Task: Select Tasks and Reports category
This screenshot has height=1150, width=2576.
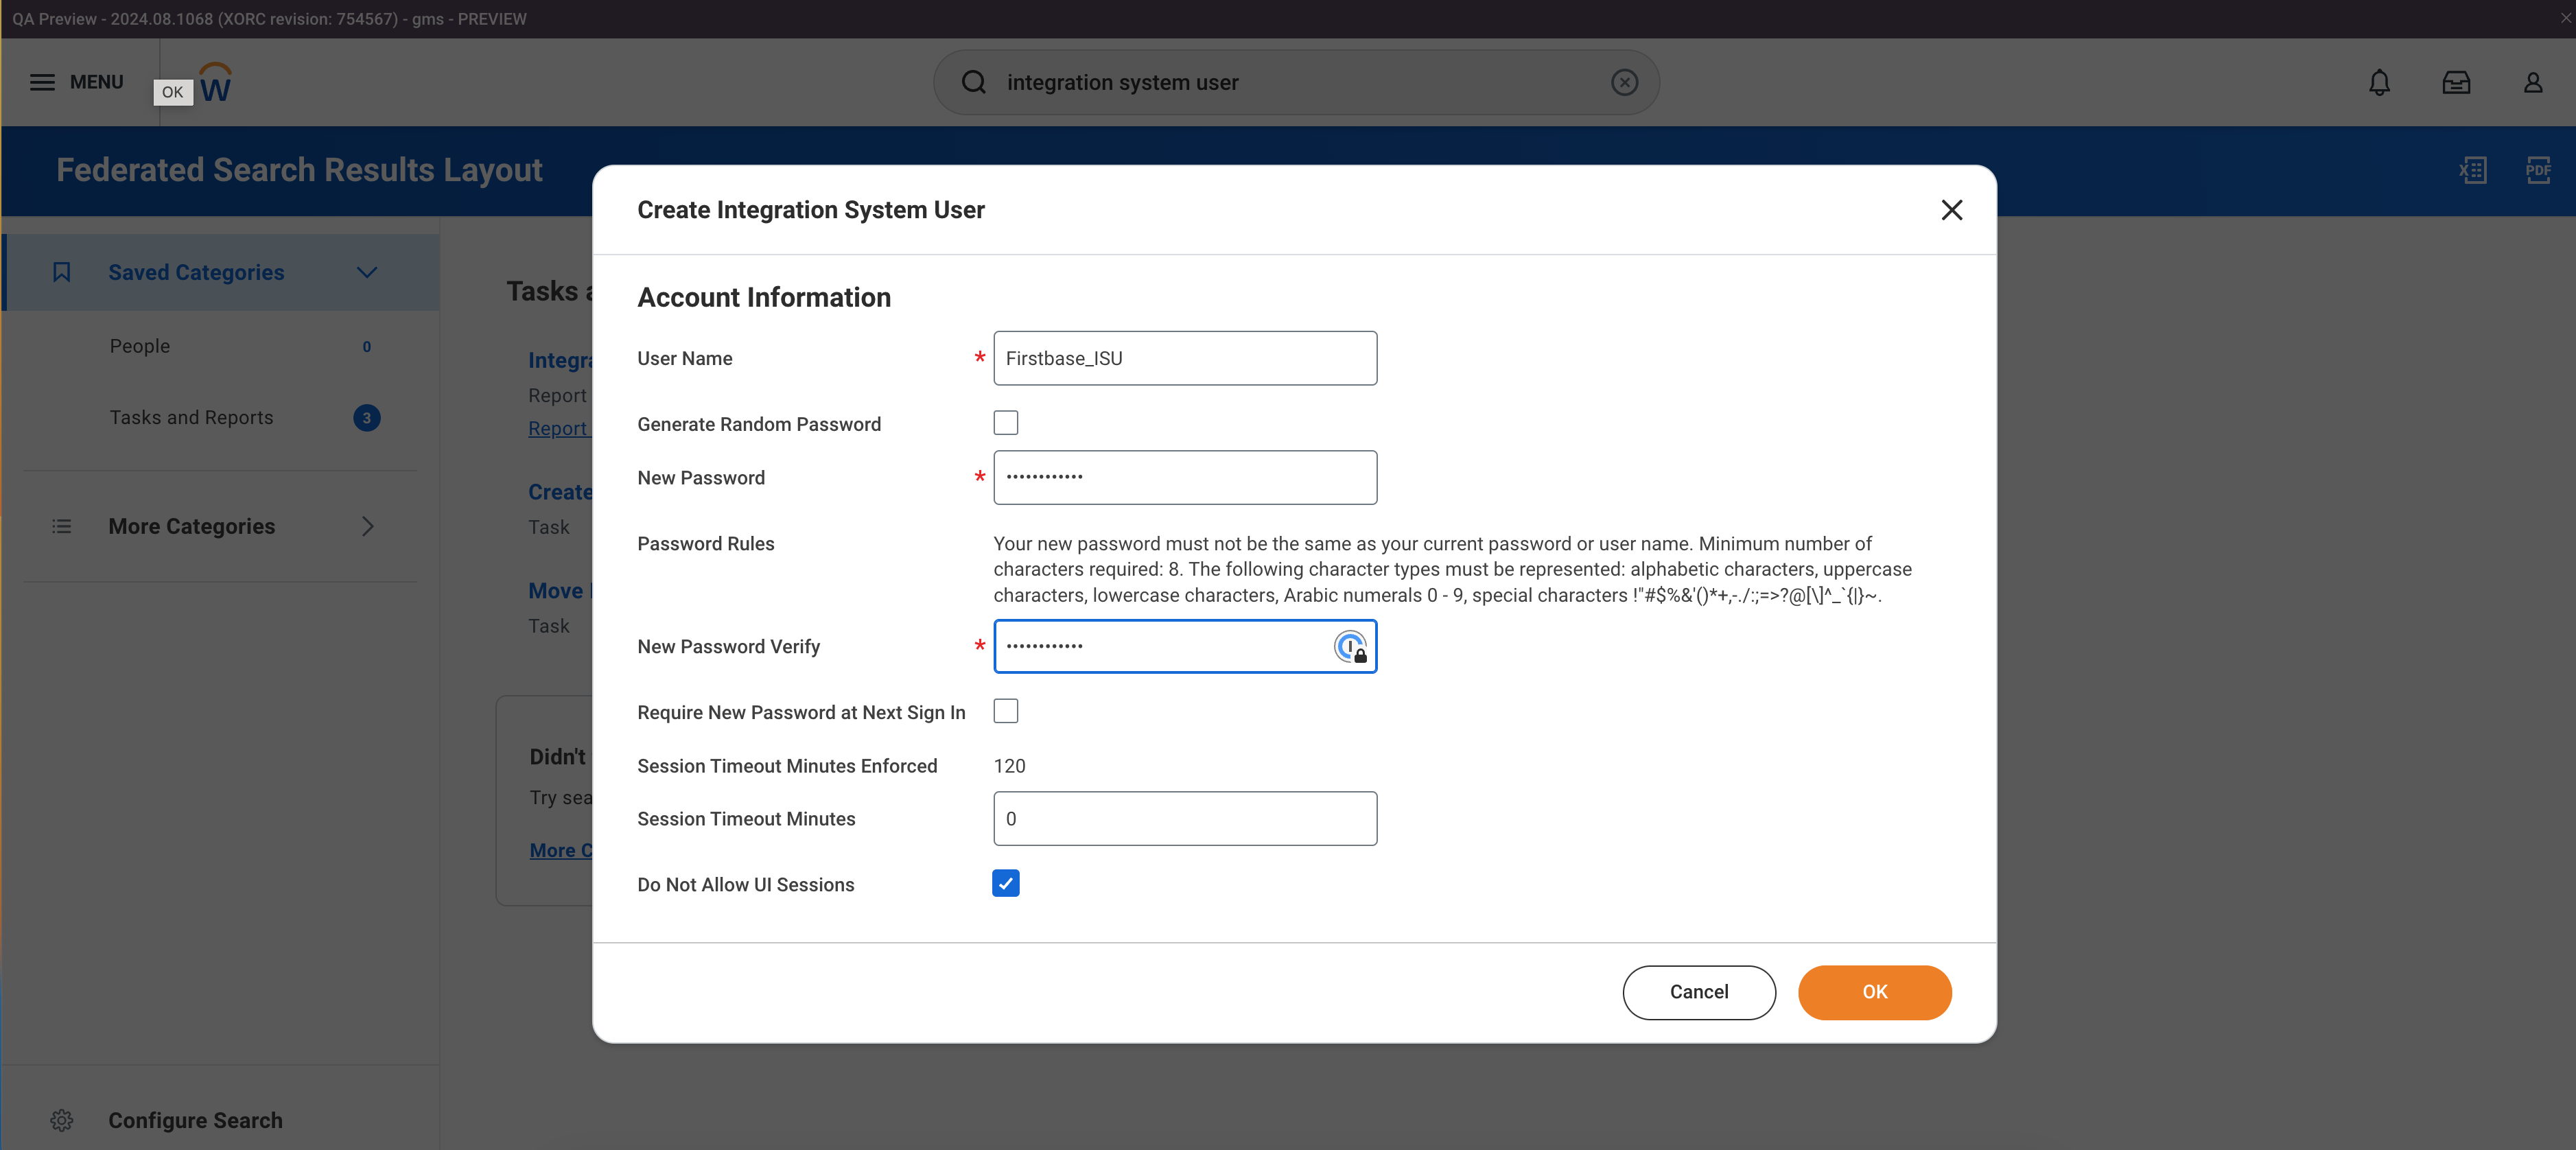Action: pos(191,417)
